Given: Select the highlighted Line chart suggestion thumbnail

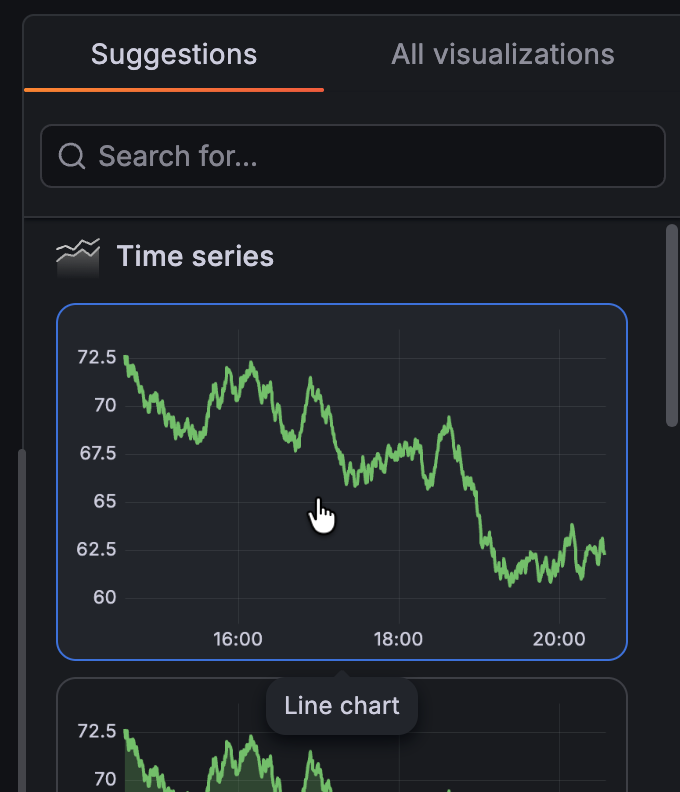Looking at the screenshot, I should (342, 482).
